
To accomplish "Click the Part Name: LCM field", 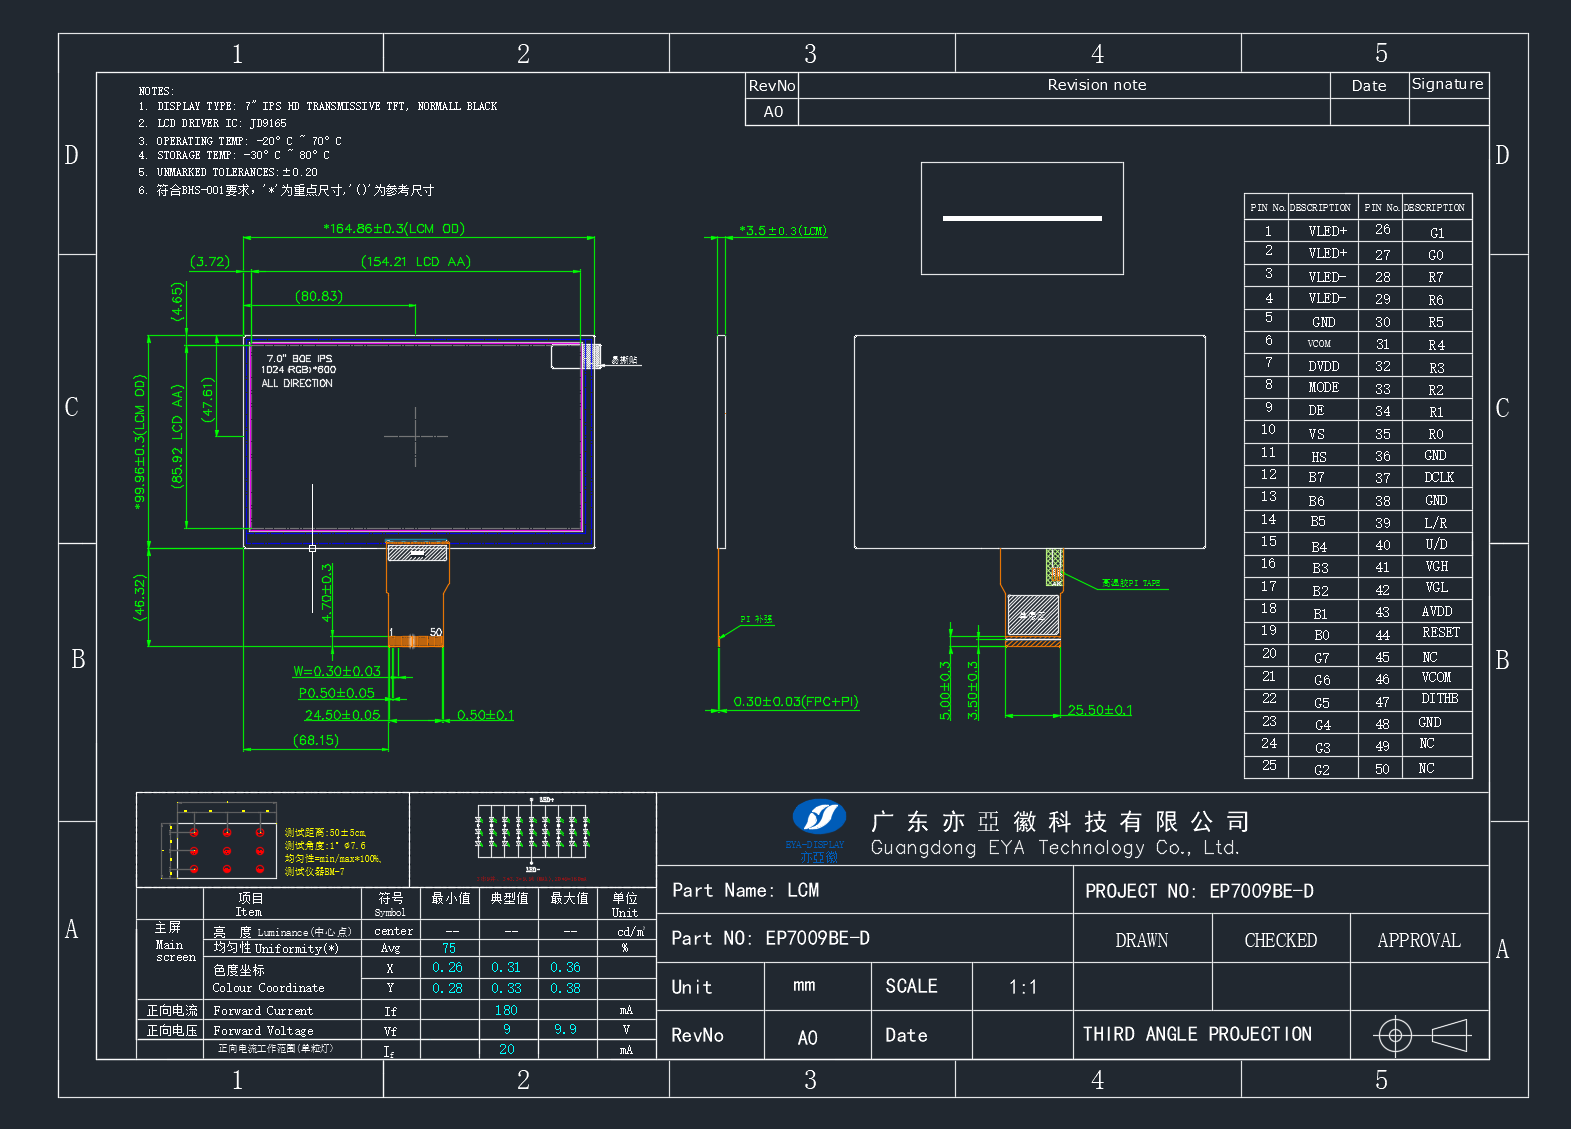I will (865, 890).
